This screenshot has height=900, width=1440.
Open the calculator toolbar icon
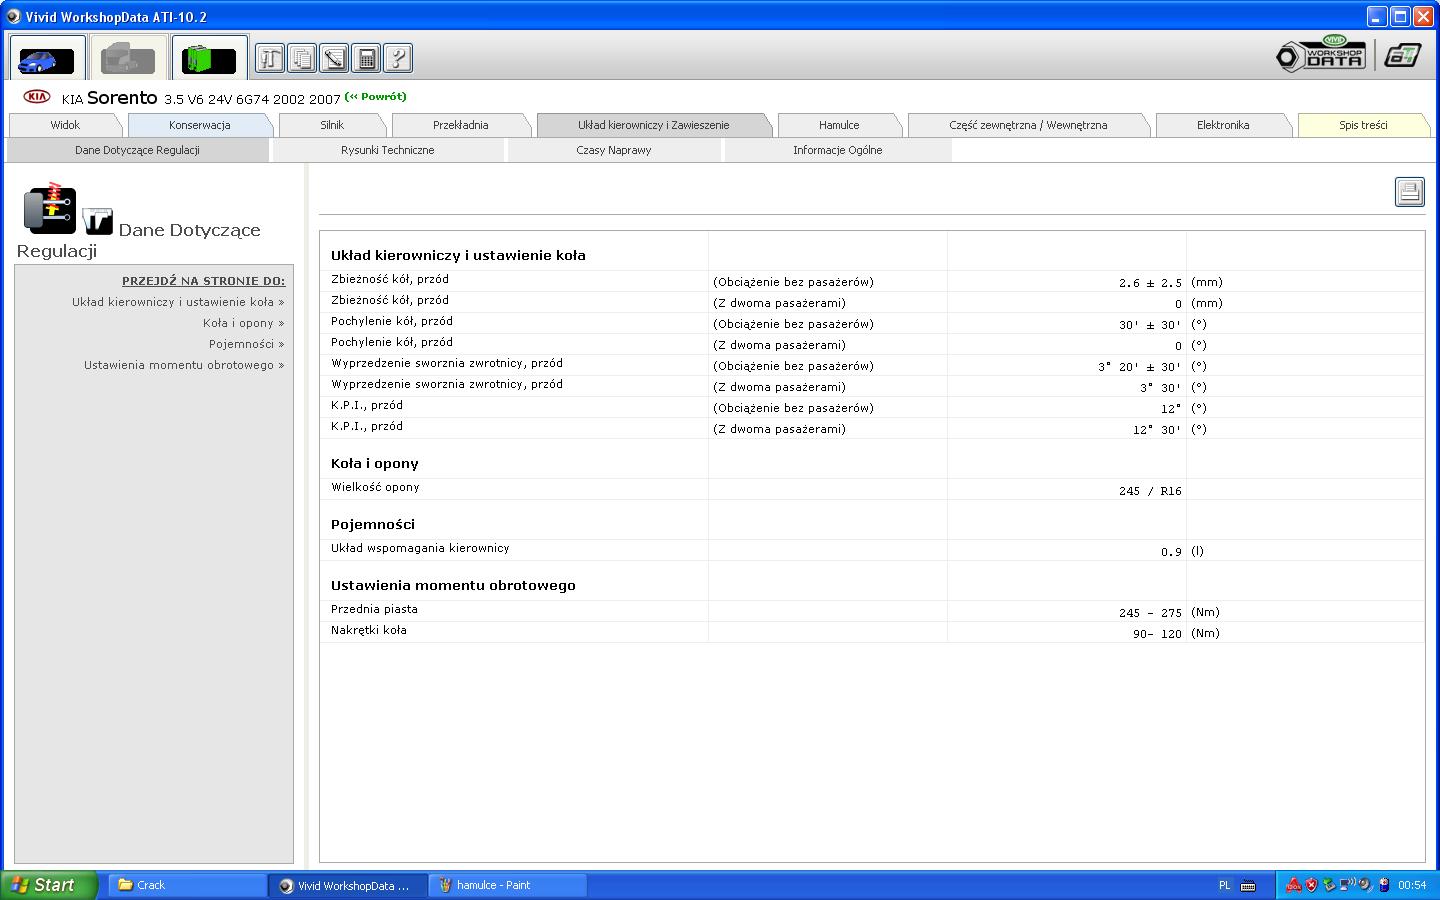point(366,58)
